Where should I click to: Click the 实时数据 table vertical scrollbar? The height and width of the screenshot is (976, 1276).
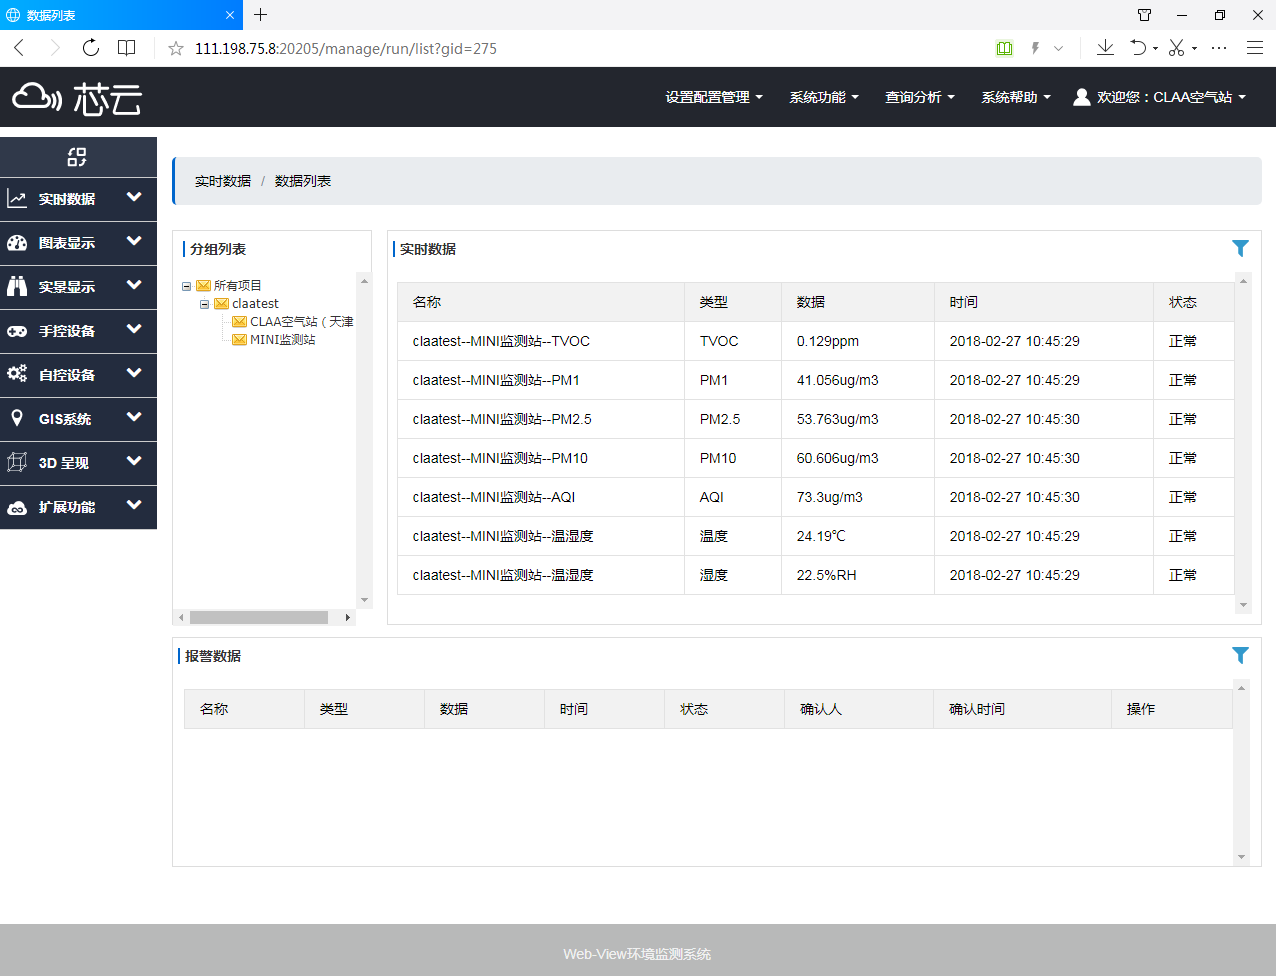pos(1243,442)
